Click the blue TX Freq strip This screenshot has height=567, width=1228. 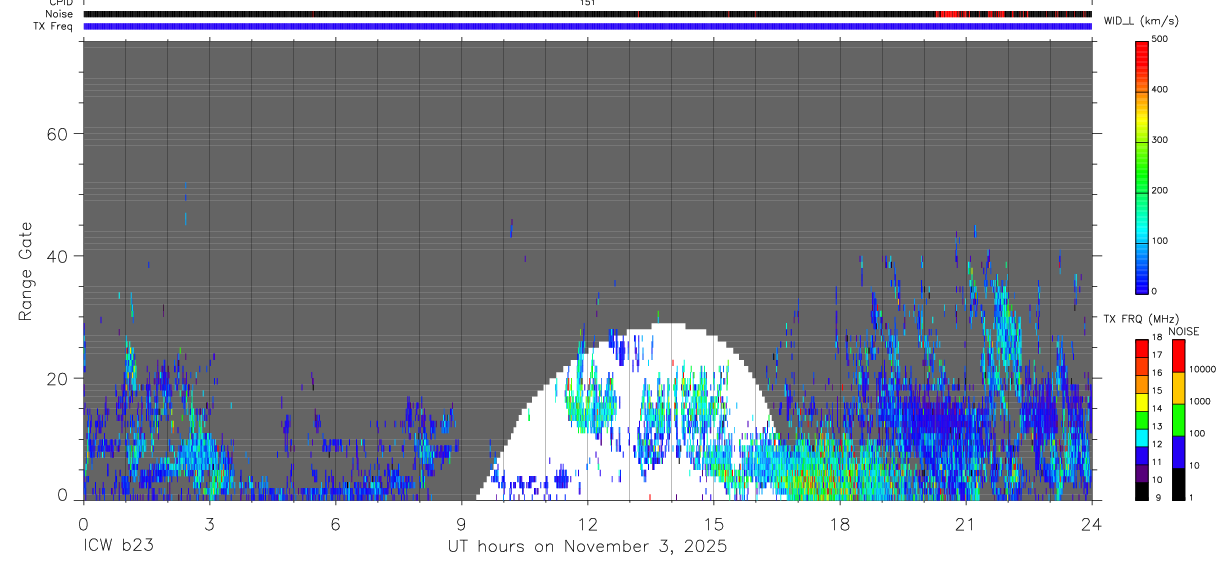click(x=588, y=26)
